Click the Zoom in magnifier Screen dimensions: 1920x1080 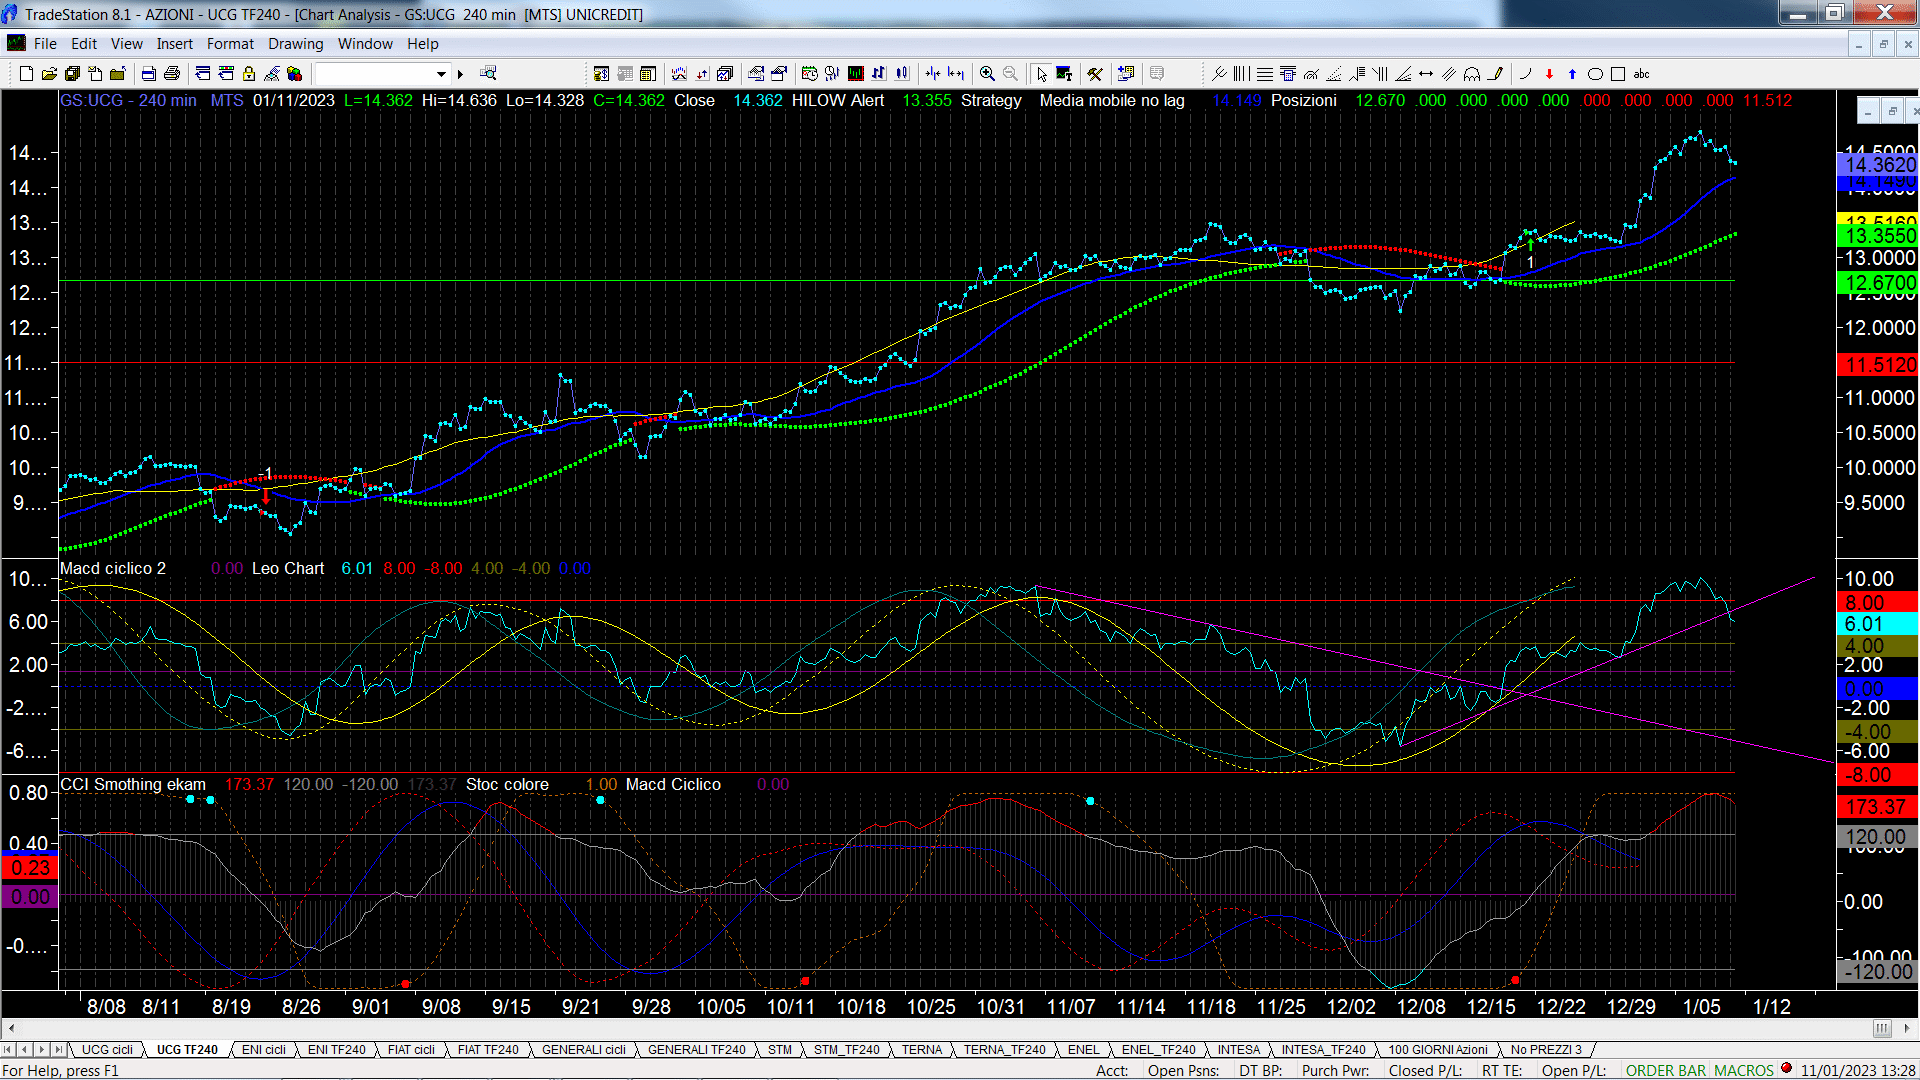(987, 73)
